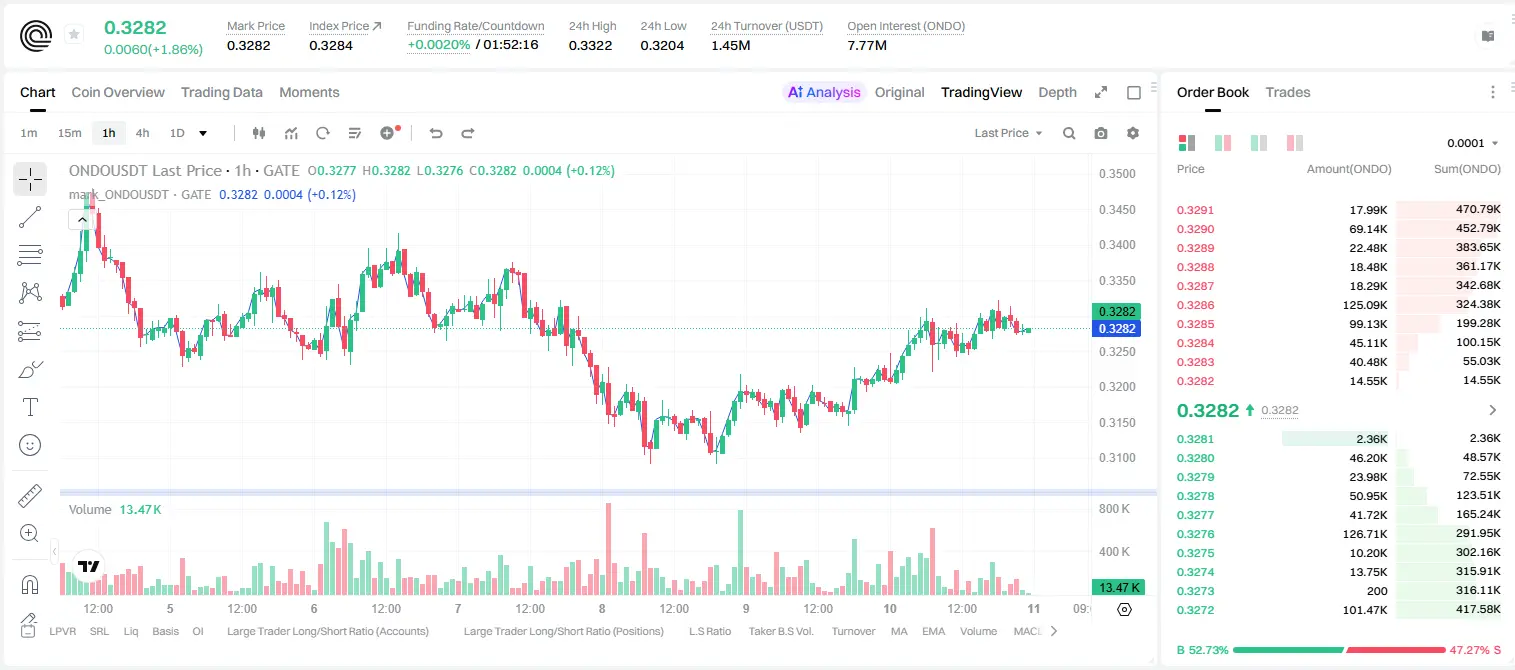Select the crosshair cursor tool
Screen dimensions: 1515x670
pyautogui.click(x=30, y=179)
